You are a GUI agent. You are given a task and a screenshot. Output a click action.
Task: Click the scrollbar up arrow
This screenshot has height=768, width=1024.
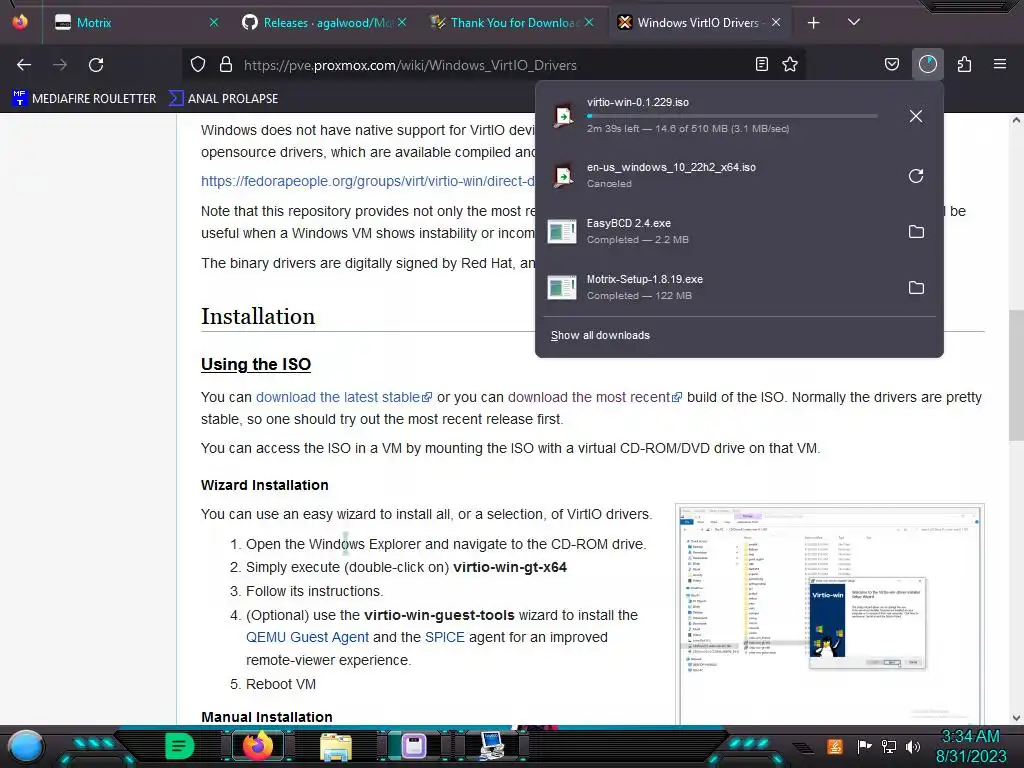coord(1016,121)
